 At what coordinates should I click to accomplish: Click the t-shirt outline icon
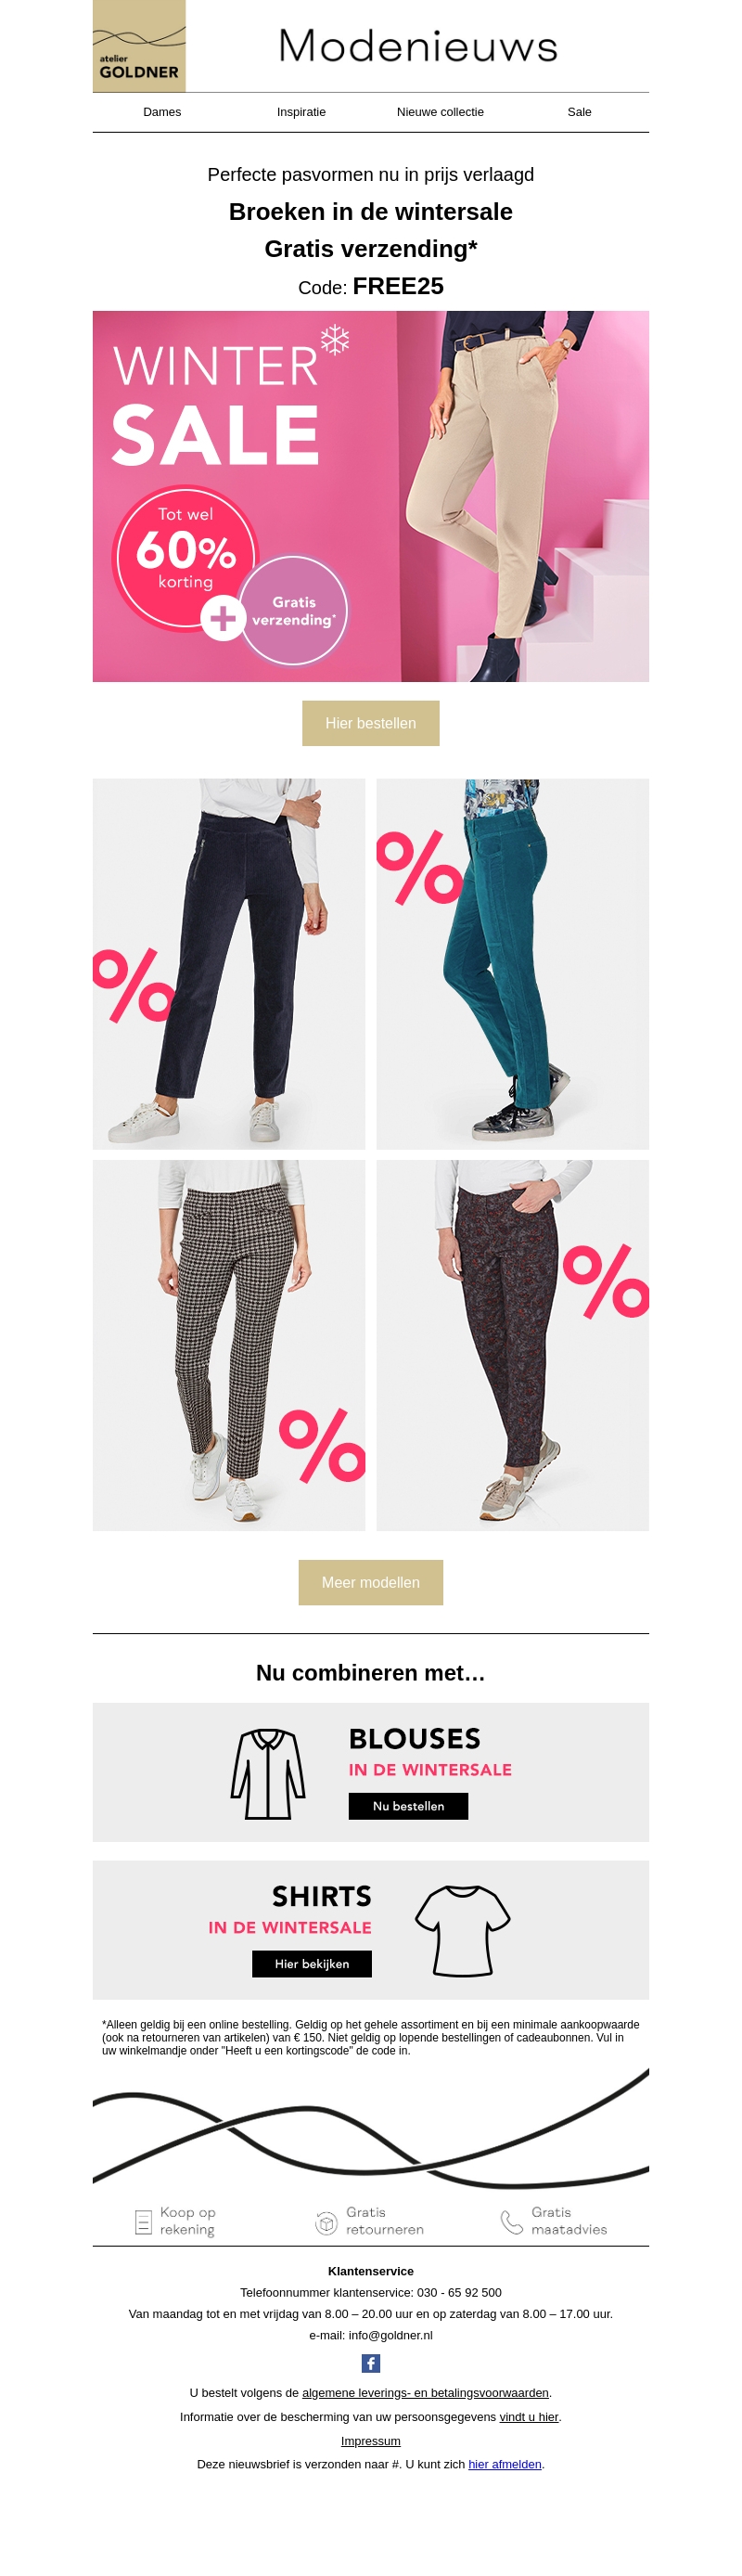click(463, 1931)
